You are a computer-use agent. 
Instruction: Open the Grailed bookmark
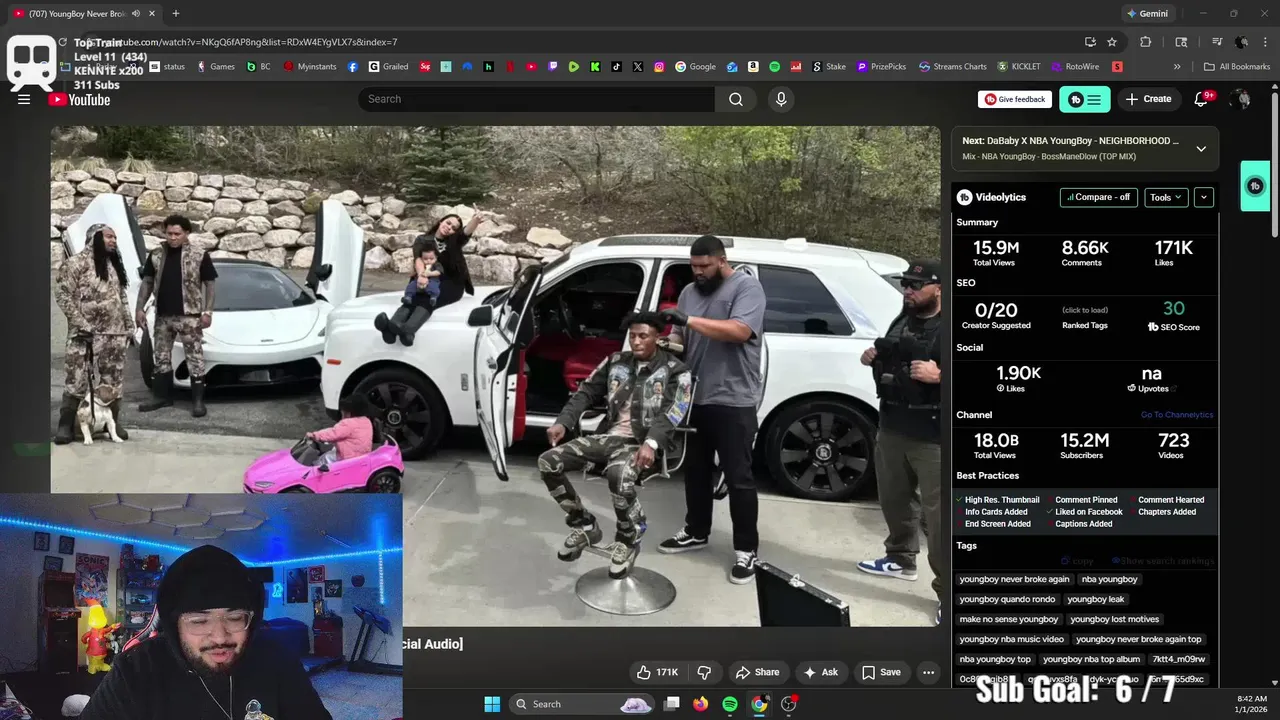click(x=389, y=67)
